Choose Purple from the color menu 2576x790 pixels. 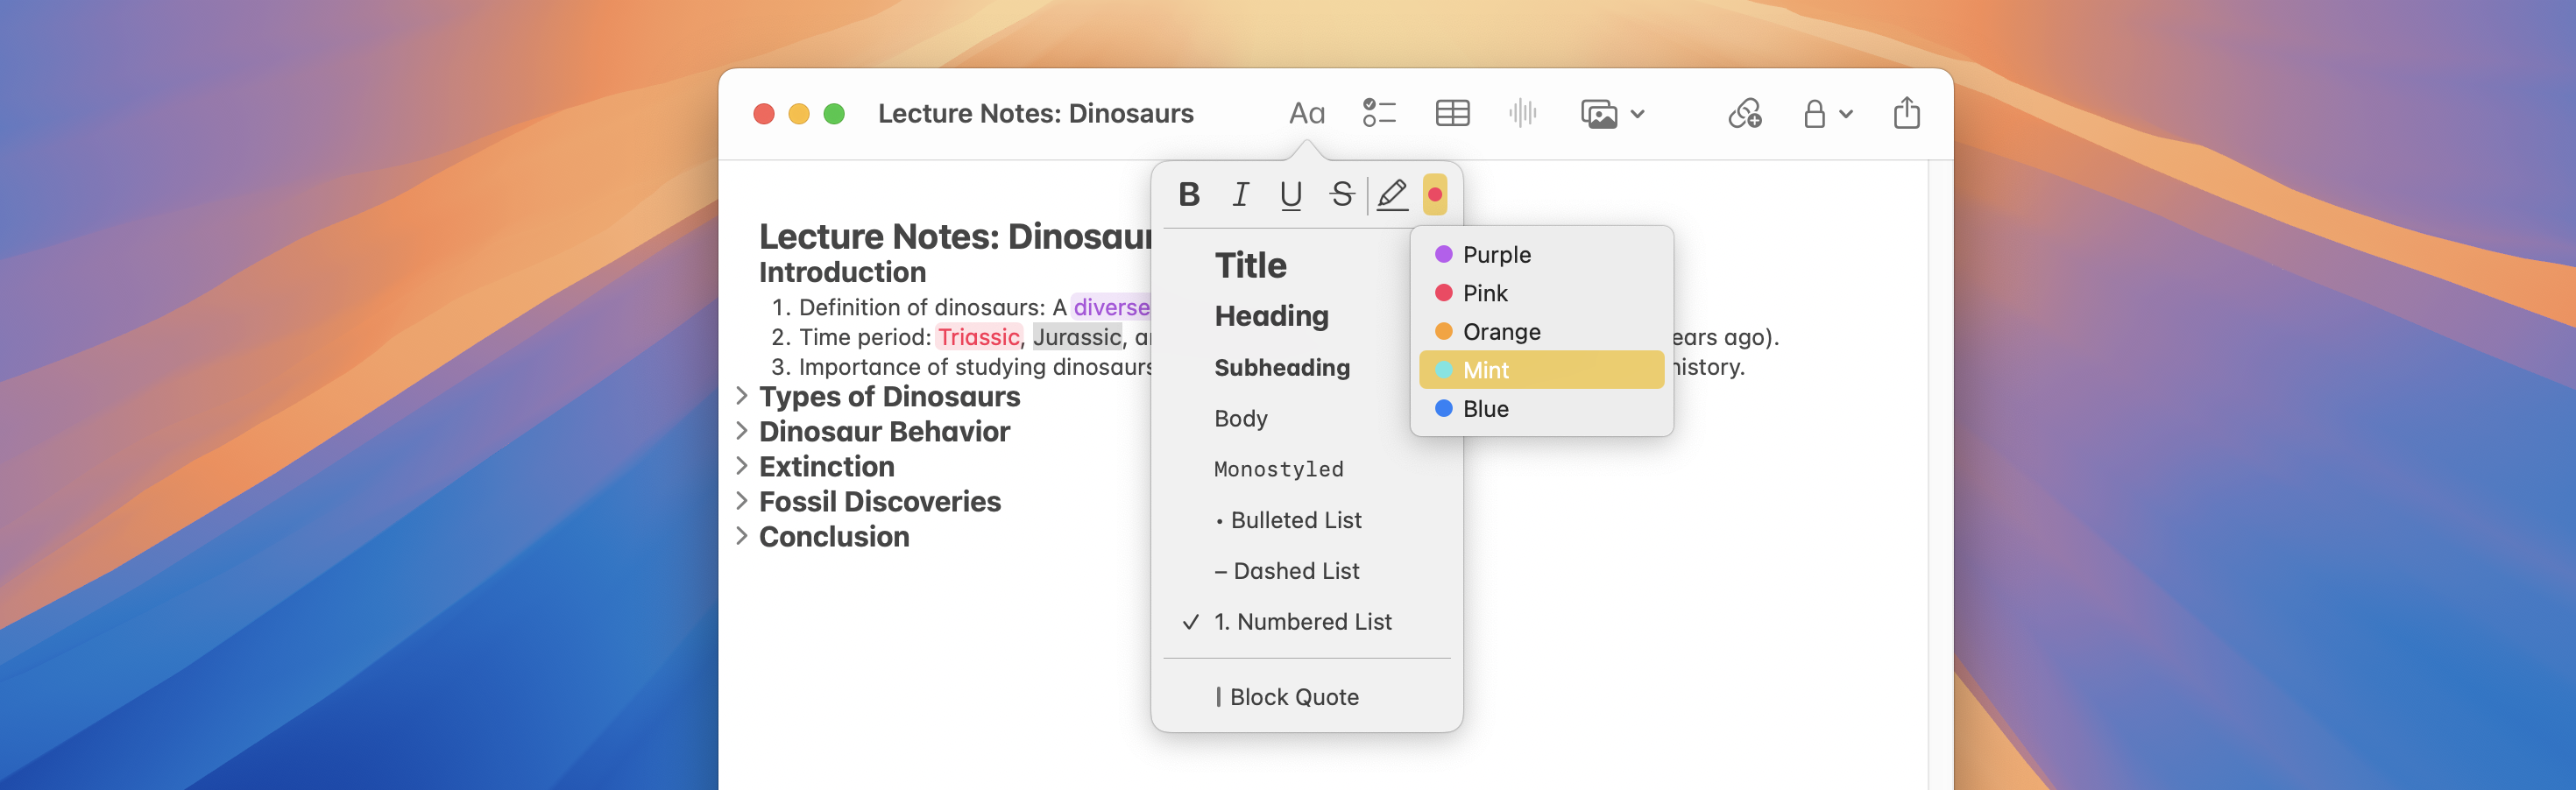1496,254
